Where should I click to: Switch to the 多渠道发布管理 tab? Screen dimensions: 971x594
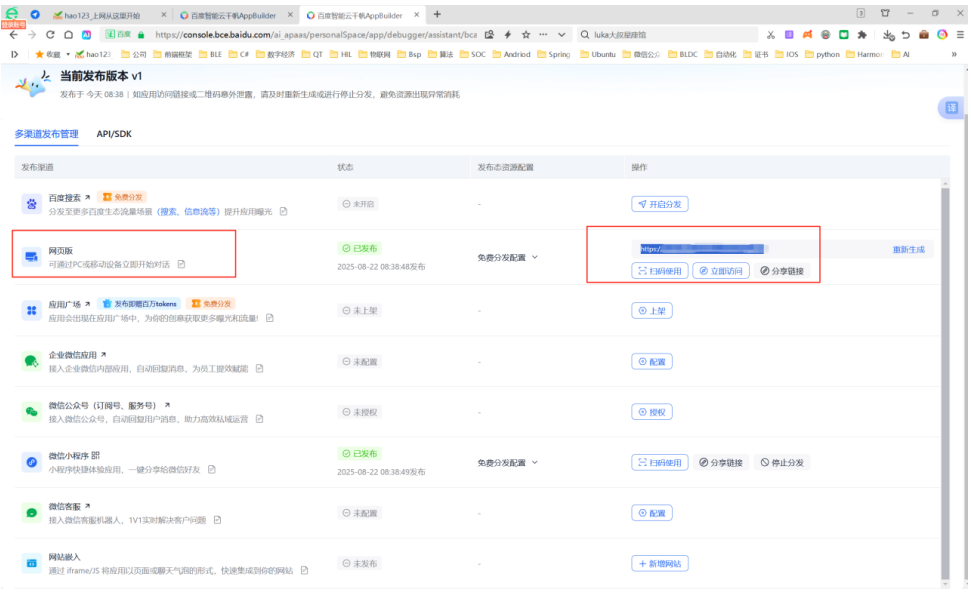click(46, 134)
